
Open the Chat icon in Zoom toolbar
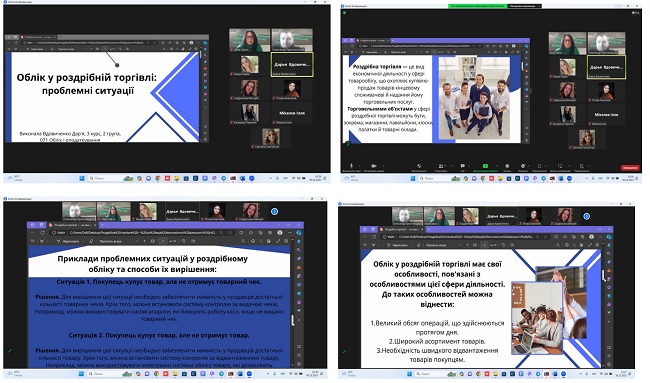click(x=463, y=166)
